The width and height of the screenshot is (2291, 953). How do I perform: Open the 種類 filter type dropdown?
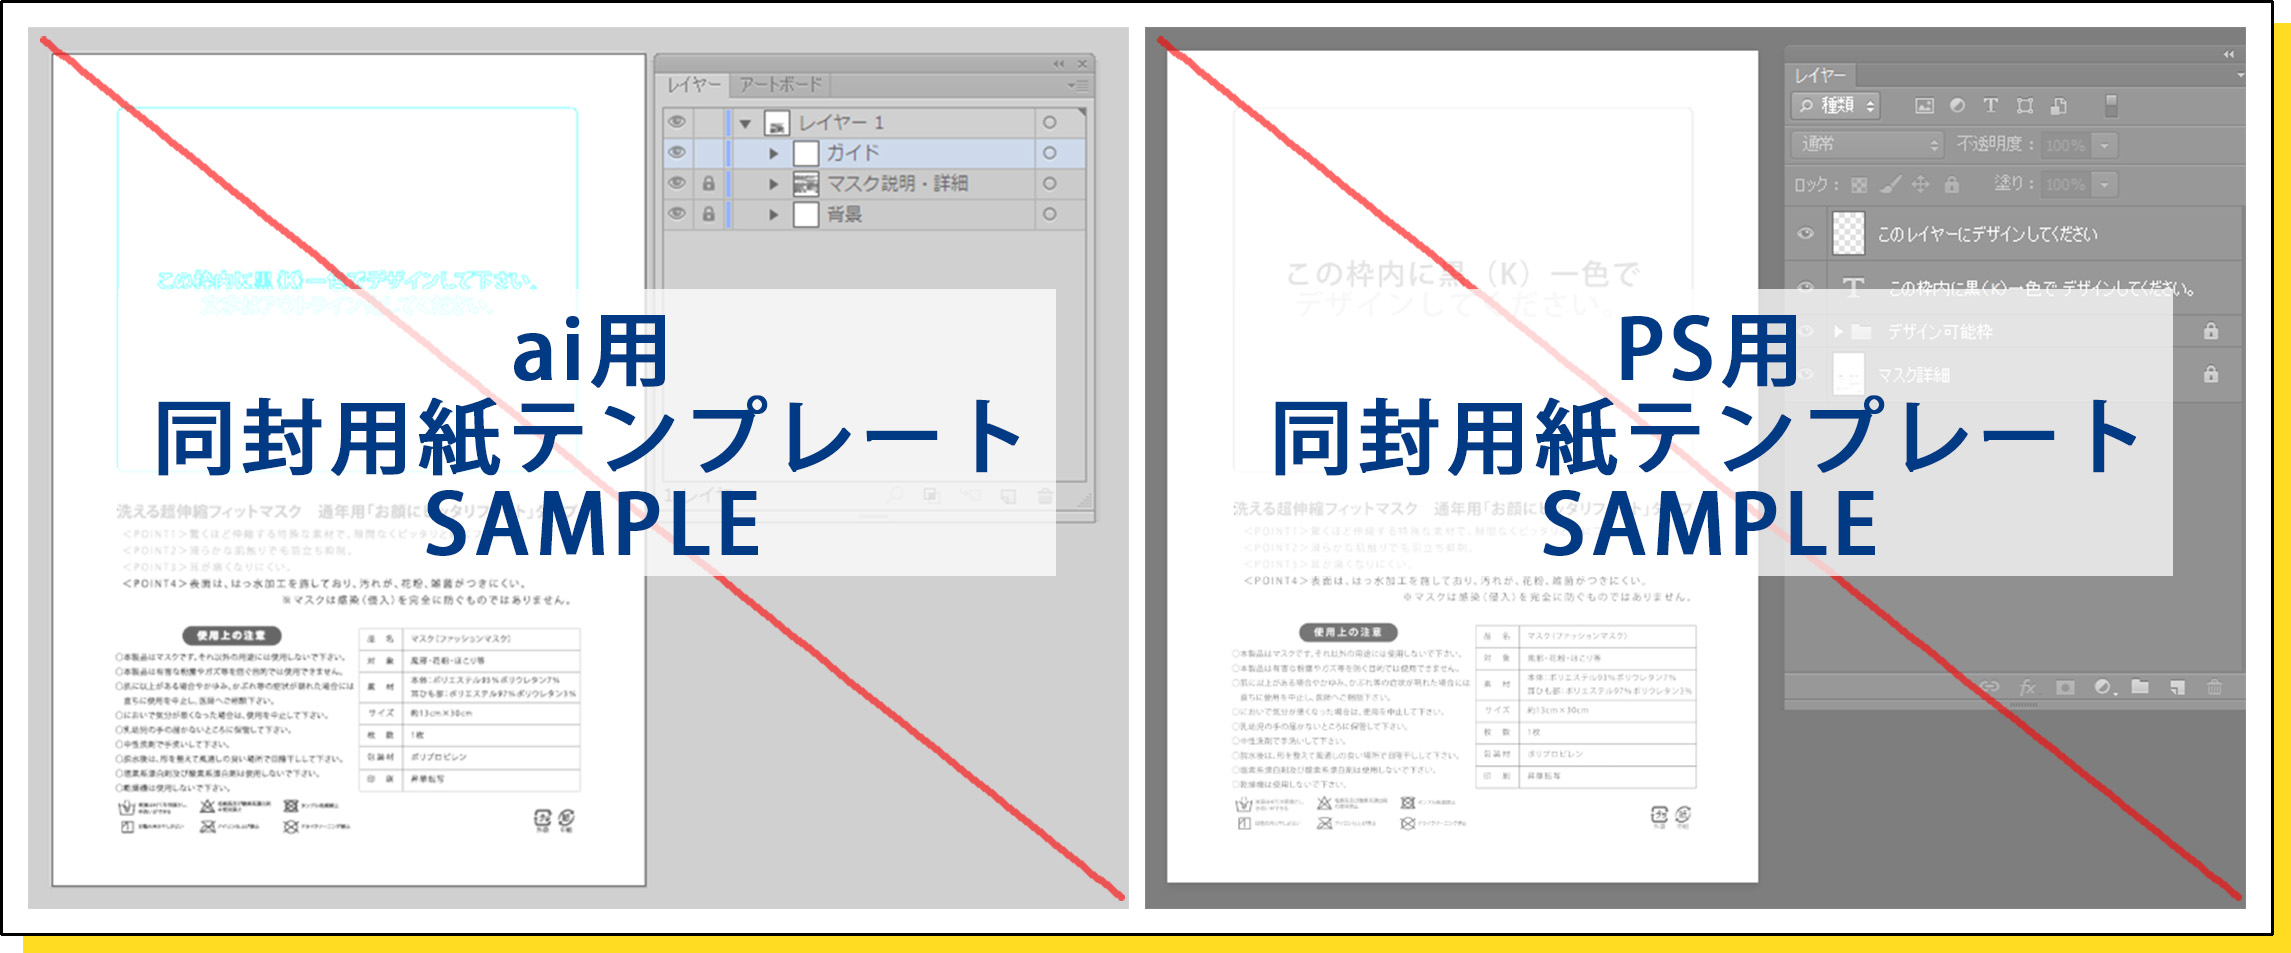pyautogui.click(x=1837, y=105)
